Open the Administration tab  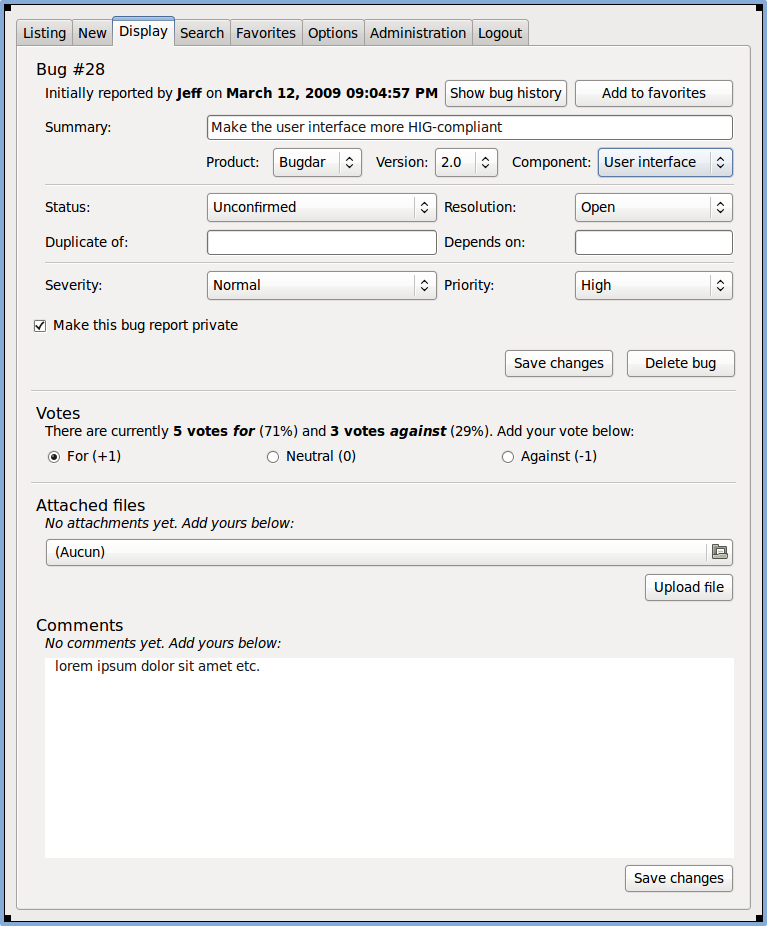point(418,33)
